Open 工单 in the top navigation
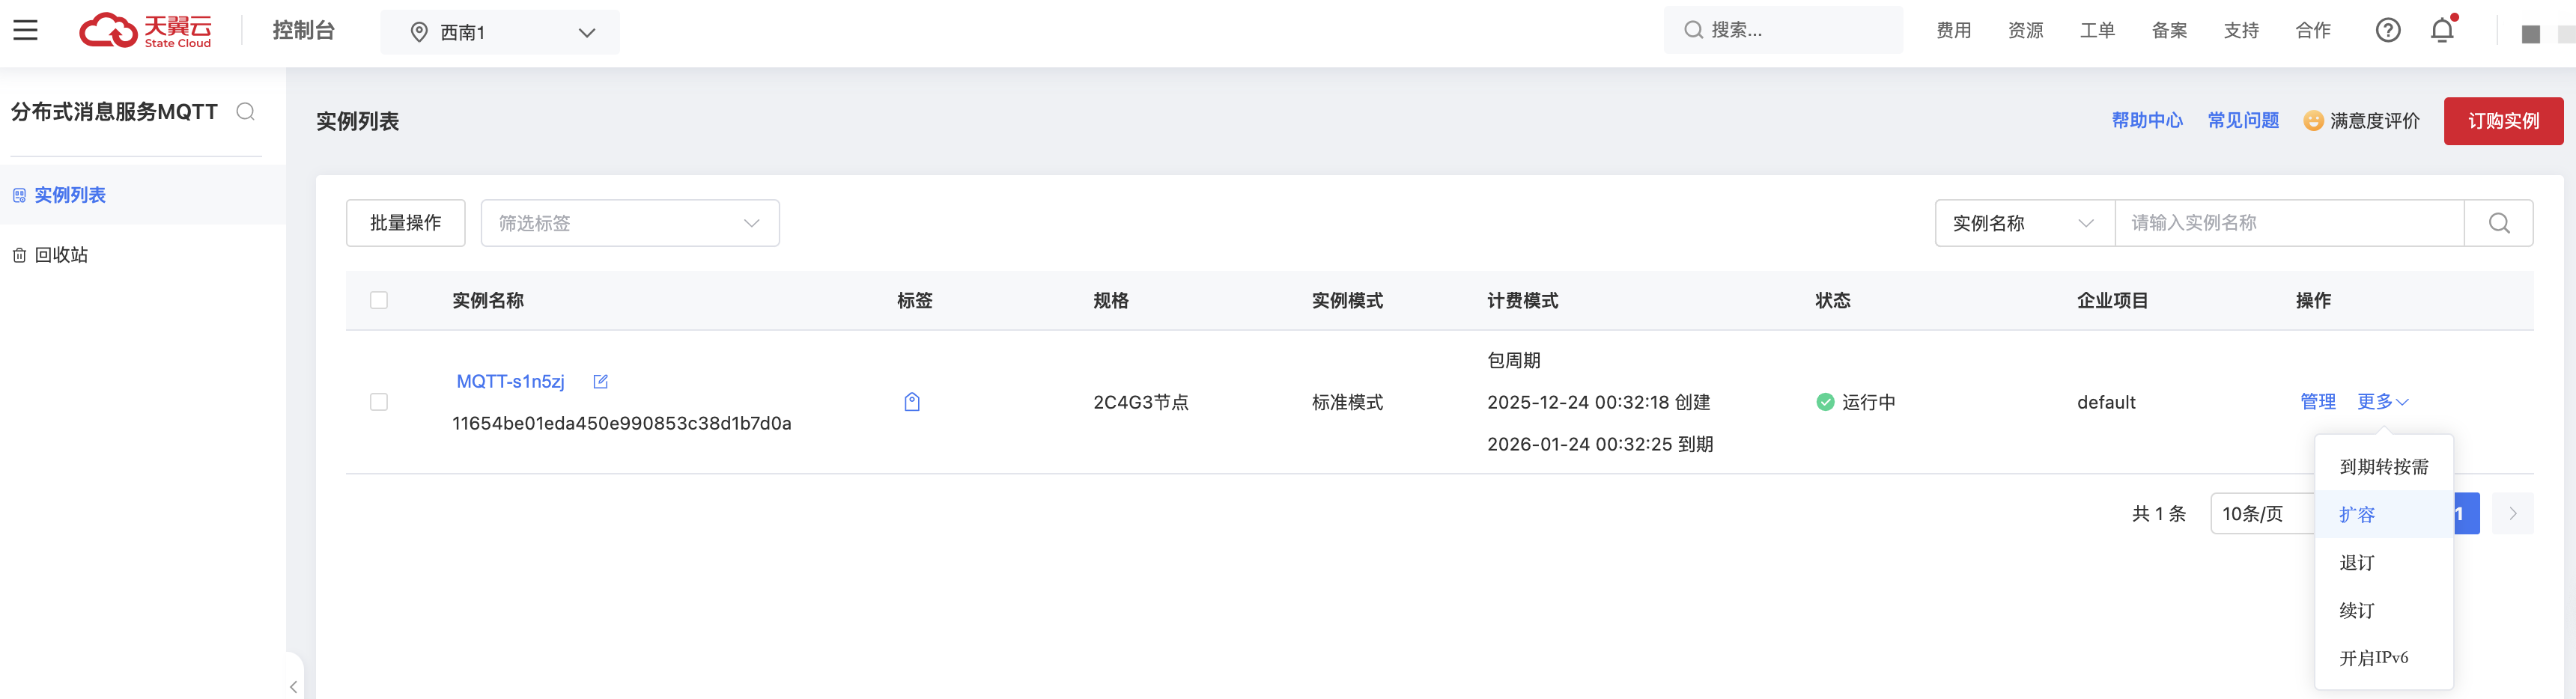The width and height of the screenshot is (2576, 699). pos(2097,31)
